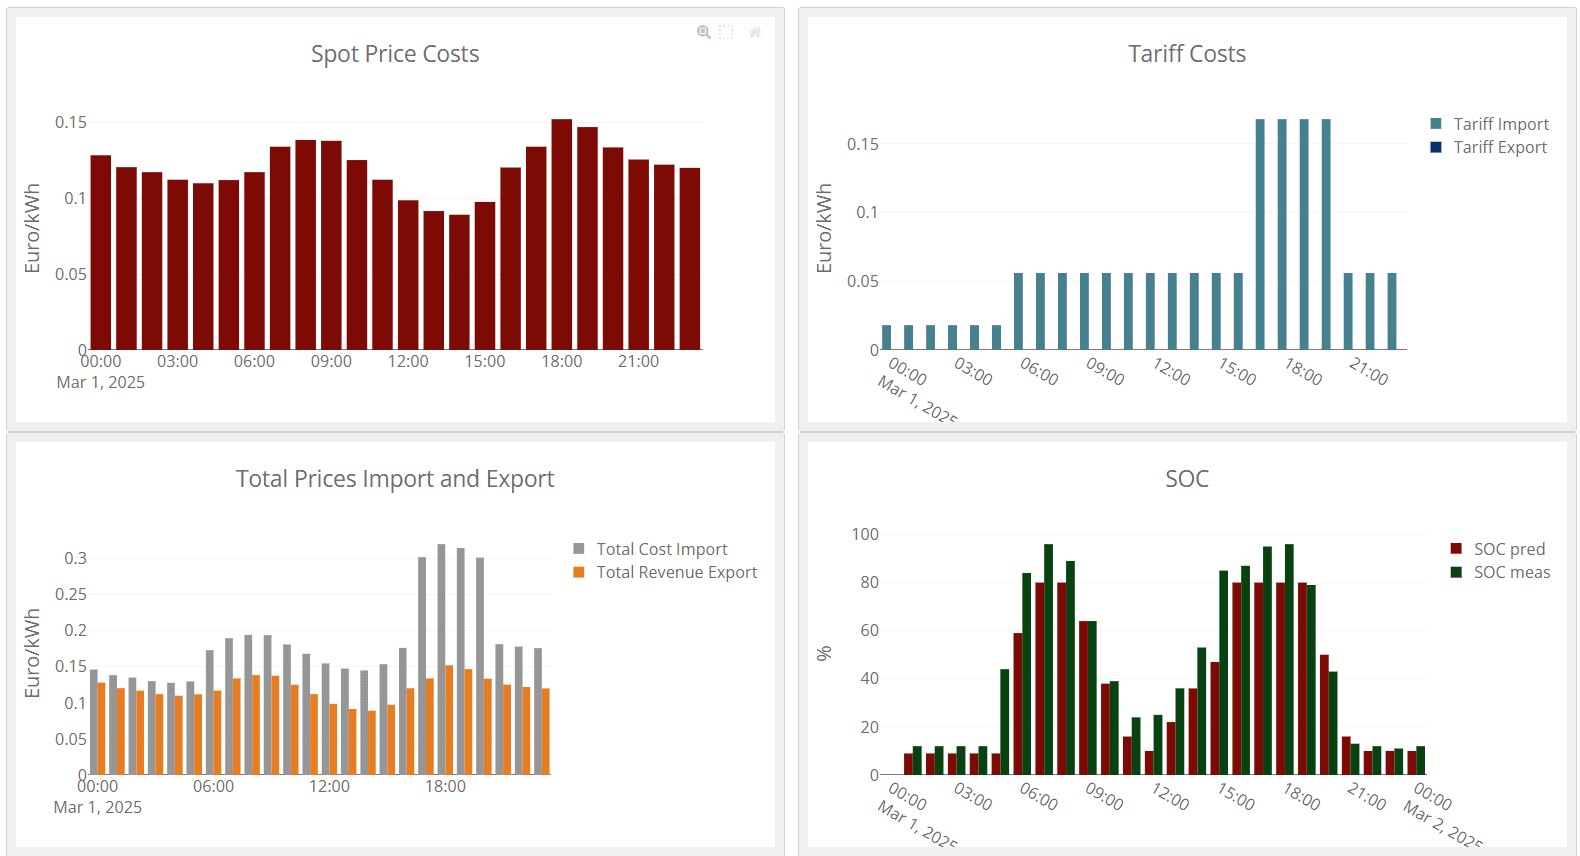Image resolution: width=1580 pixels, height=856 pixels.
Task: Click the Spot Price Costs chart title
Action: 395,54
